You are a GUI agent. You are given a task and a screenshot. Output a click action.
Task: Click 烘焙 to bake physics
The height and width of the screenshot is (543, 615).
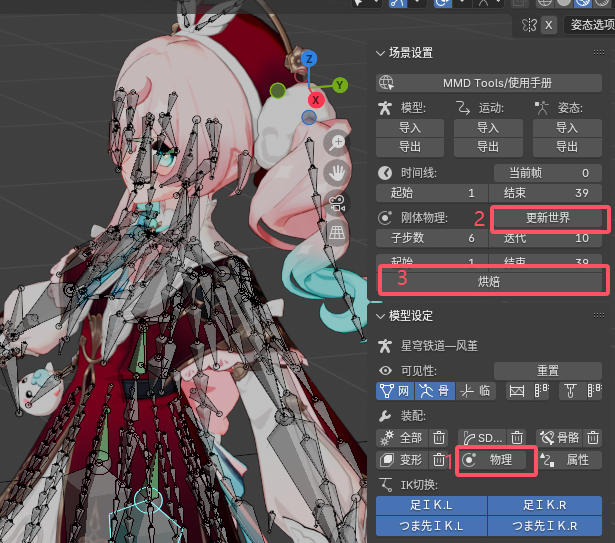coord(489,282)
